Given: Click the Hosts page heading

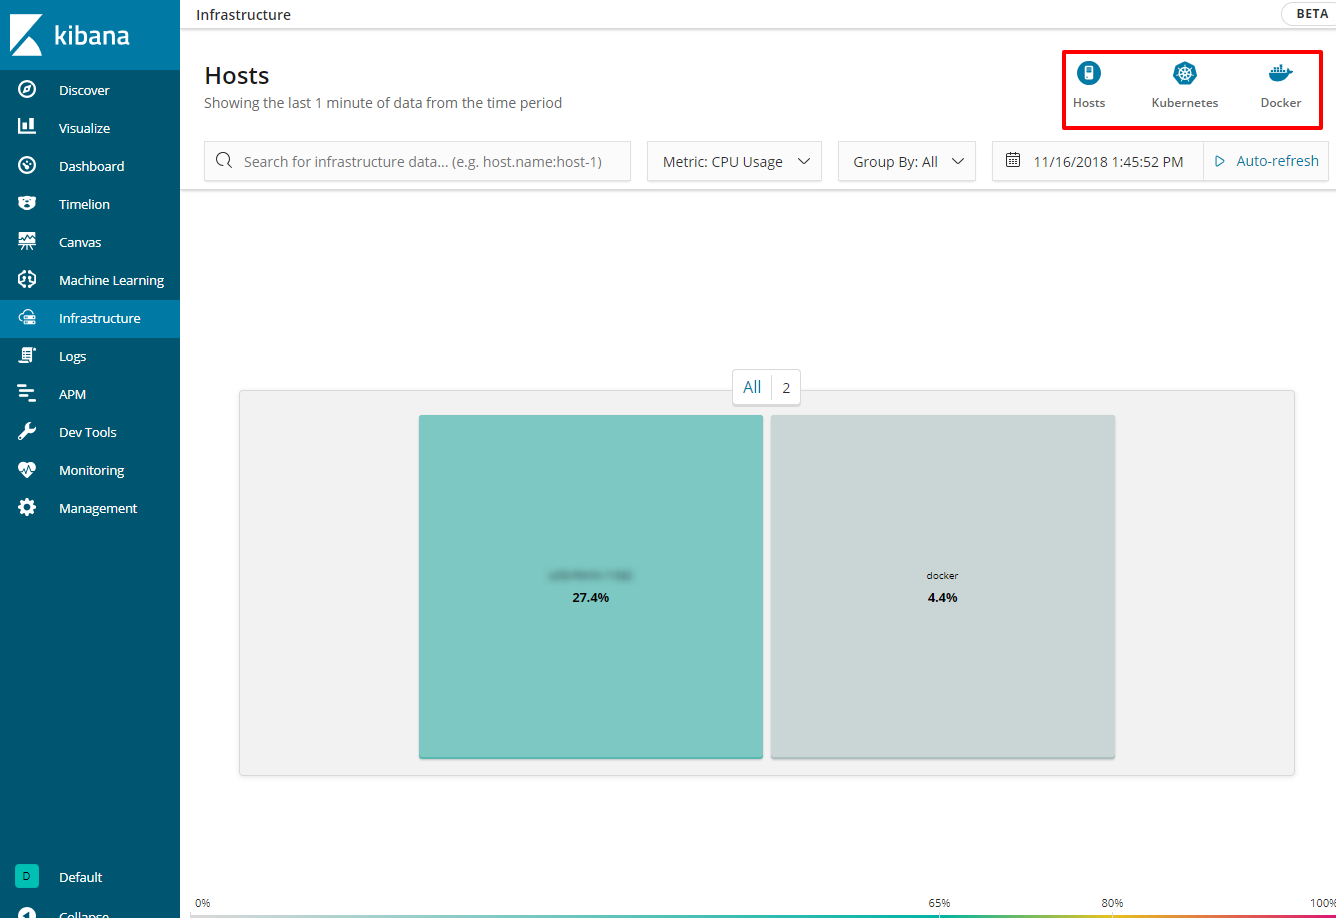Looking at the screenshot, I should (237, 75).
